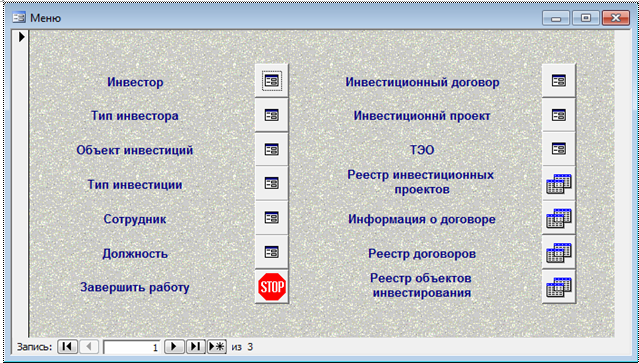Open the Объект инвестиций form button

coord(272,150)
